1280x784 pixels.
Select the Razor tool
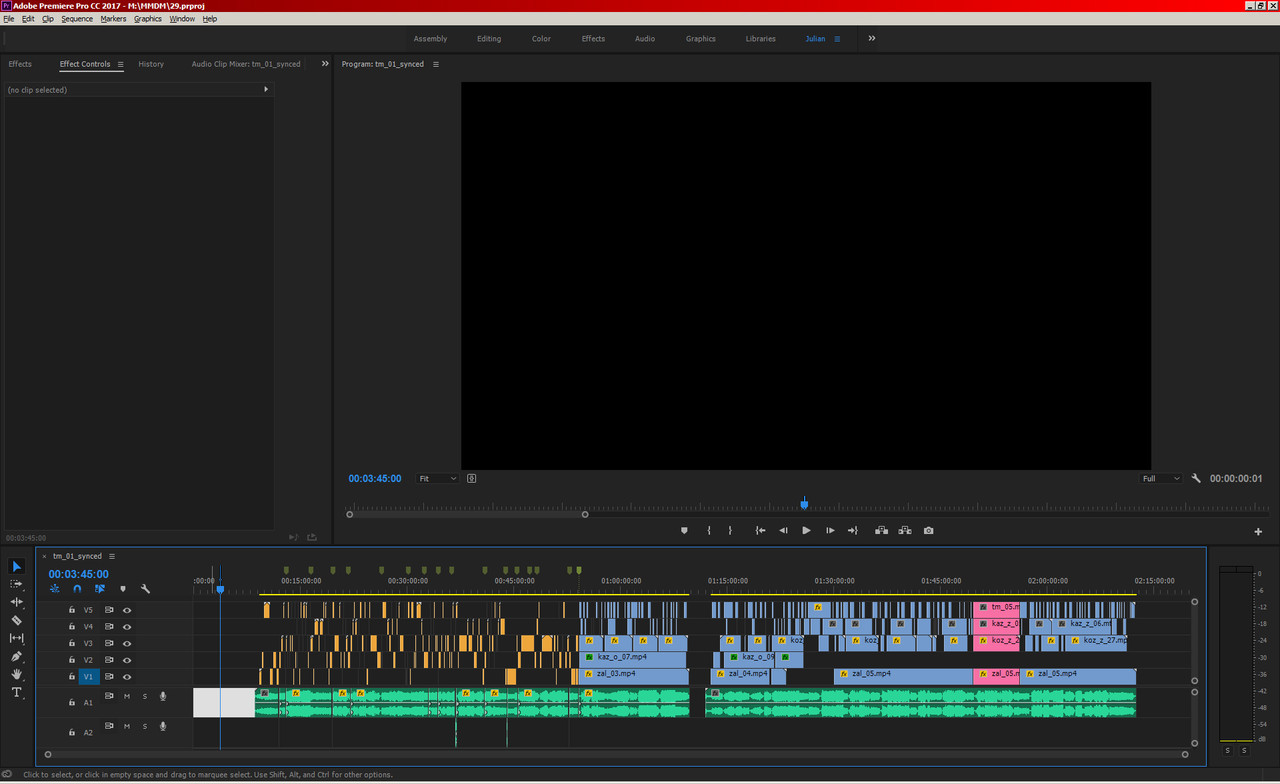pyautogui.click(x=16, y=620)
